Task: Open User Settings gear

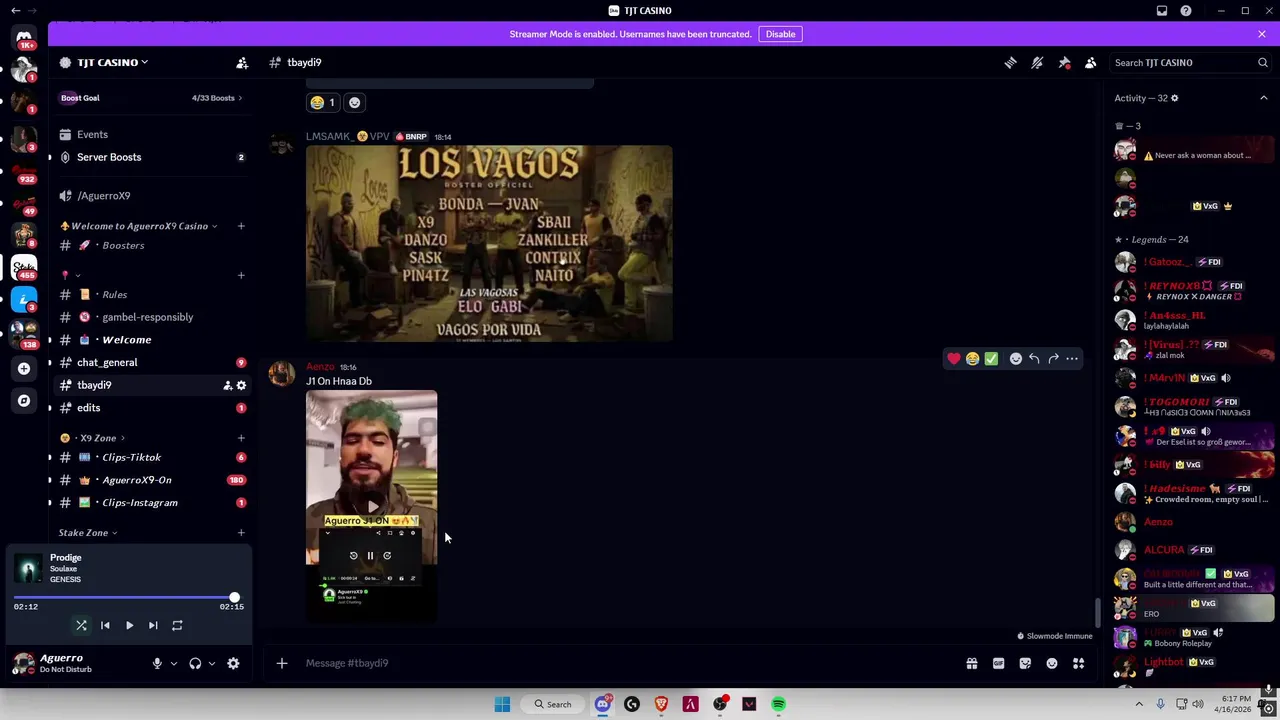Action: 233,663
